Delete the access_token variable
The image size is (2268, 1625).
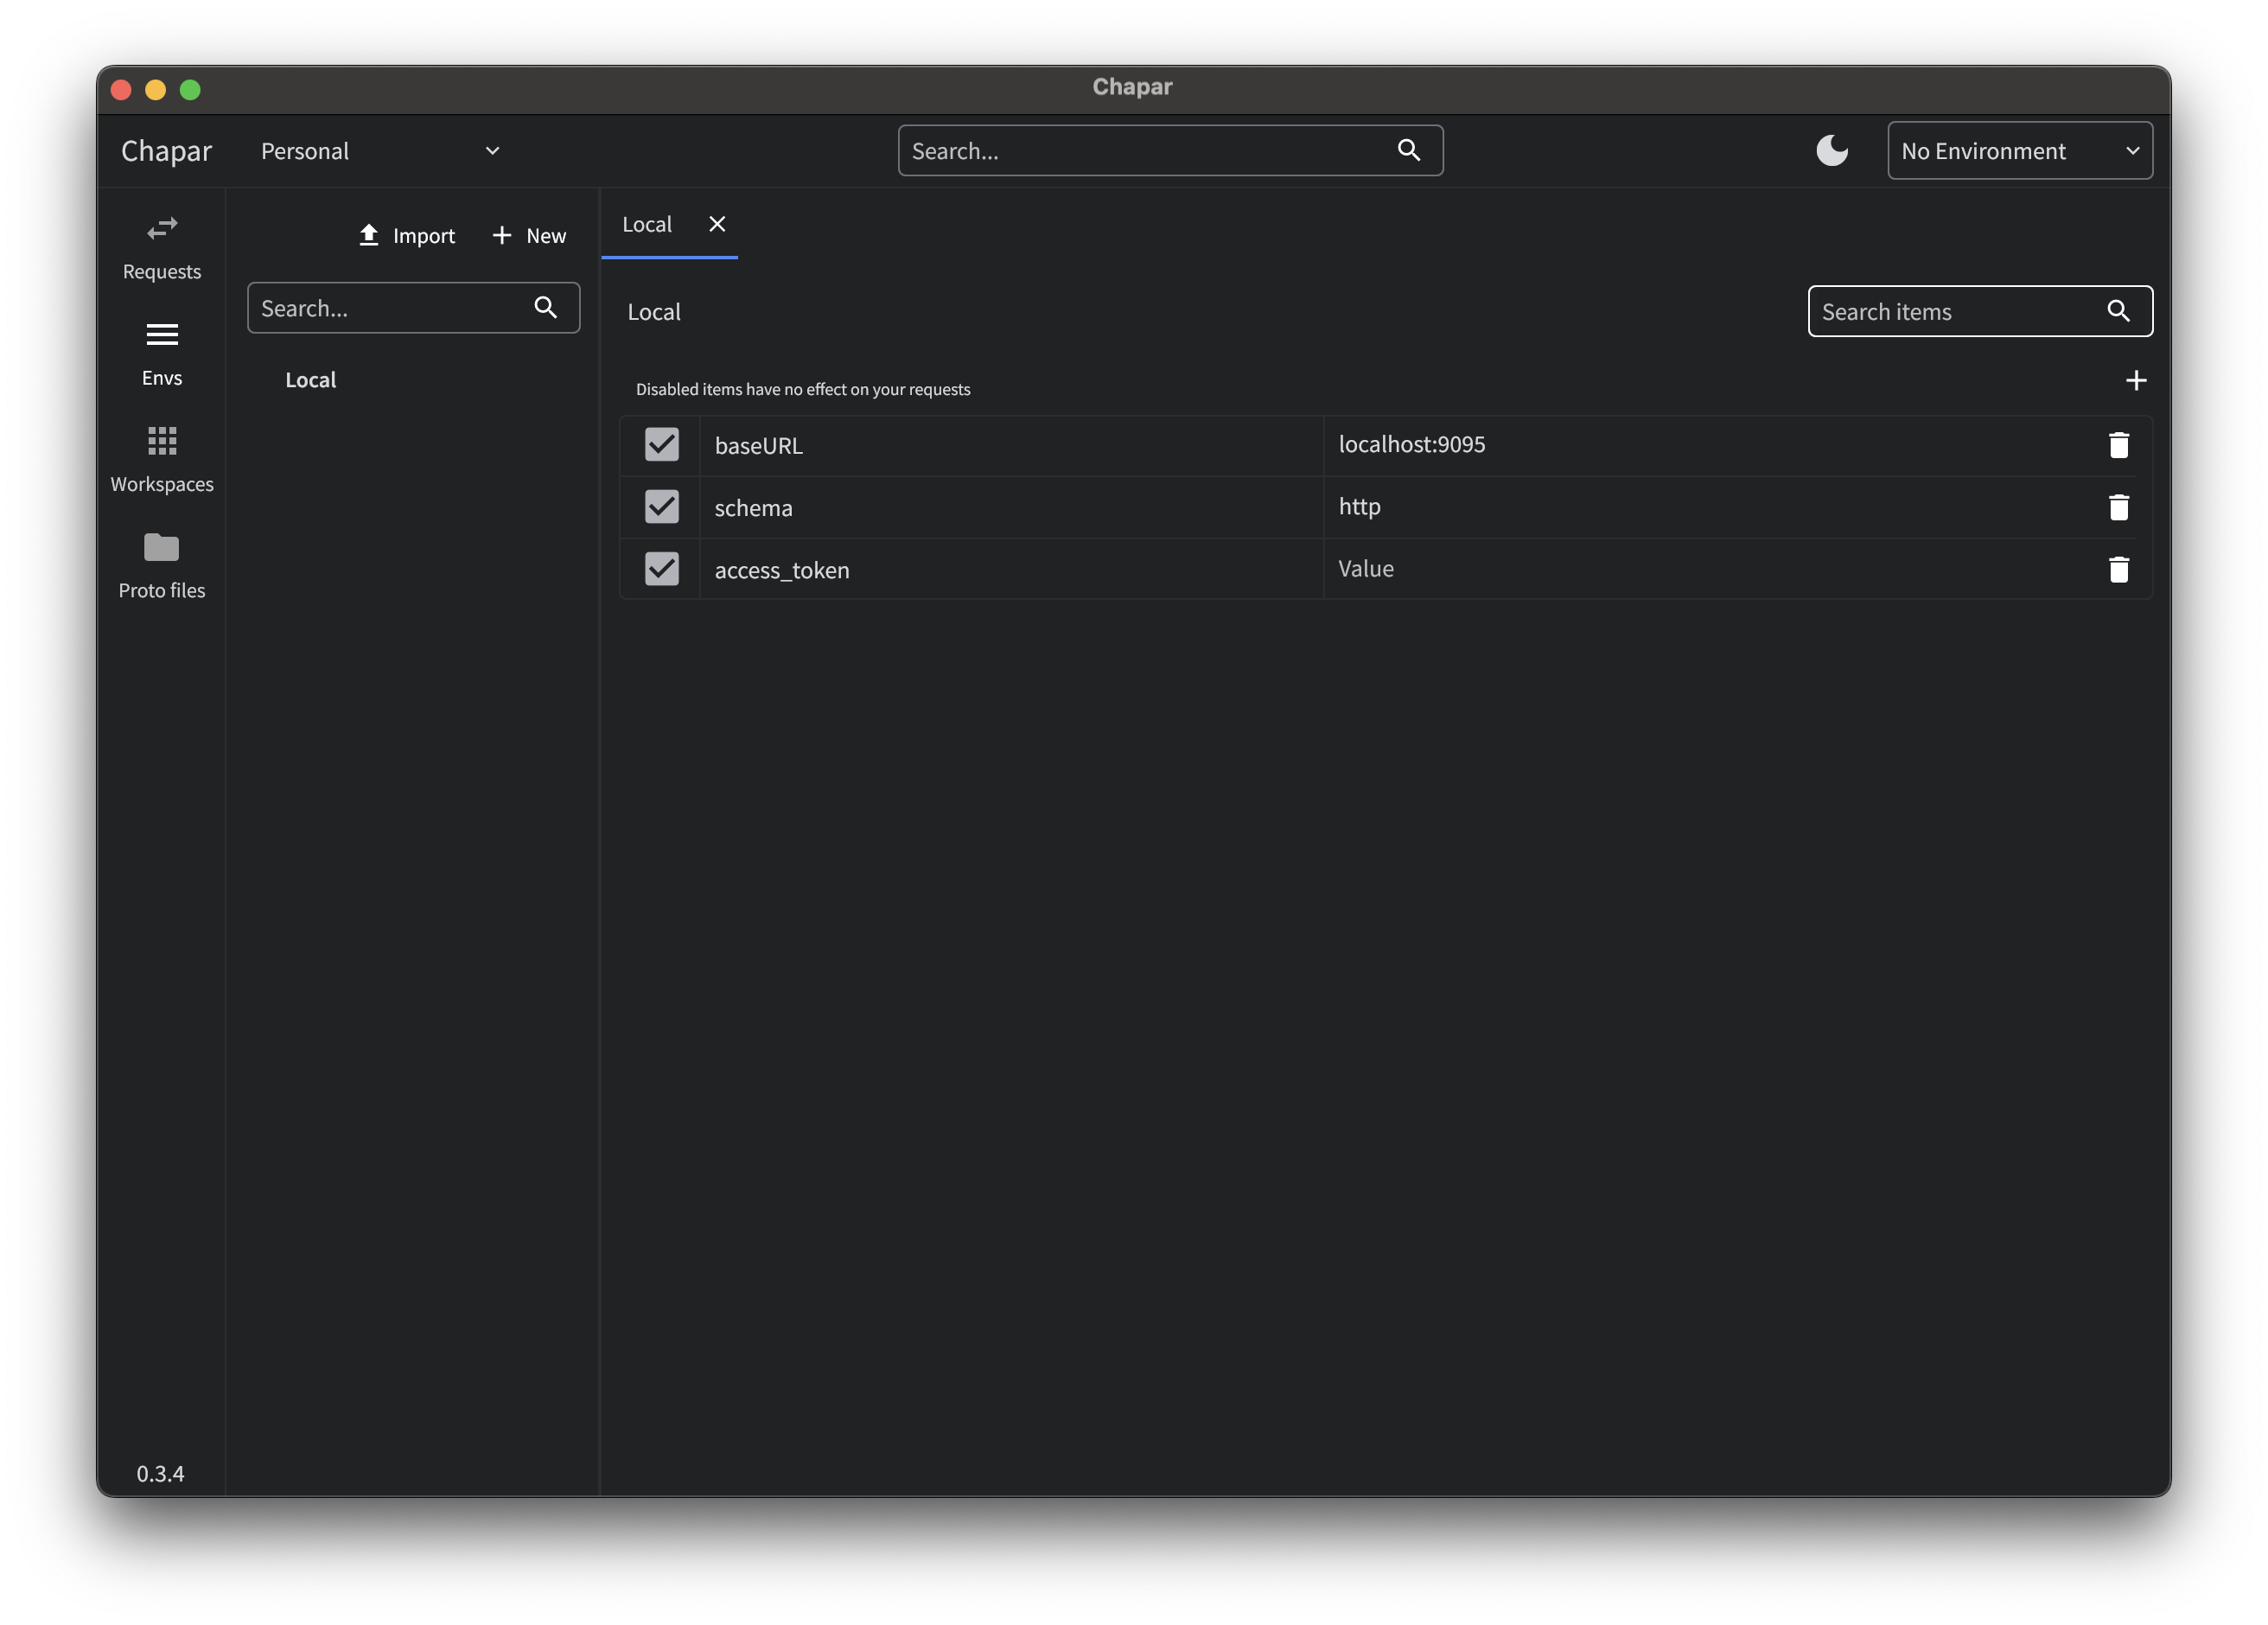point(2118,569)
